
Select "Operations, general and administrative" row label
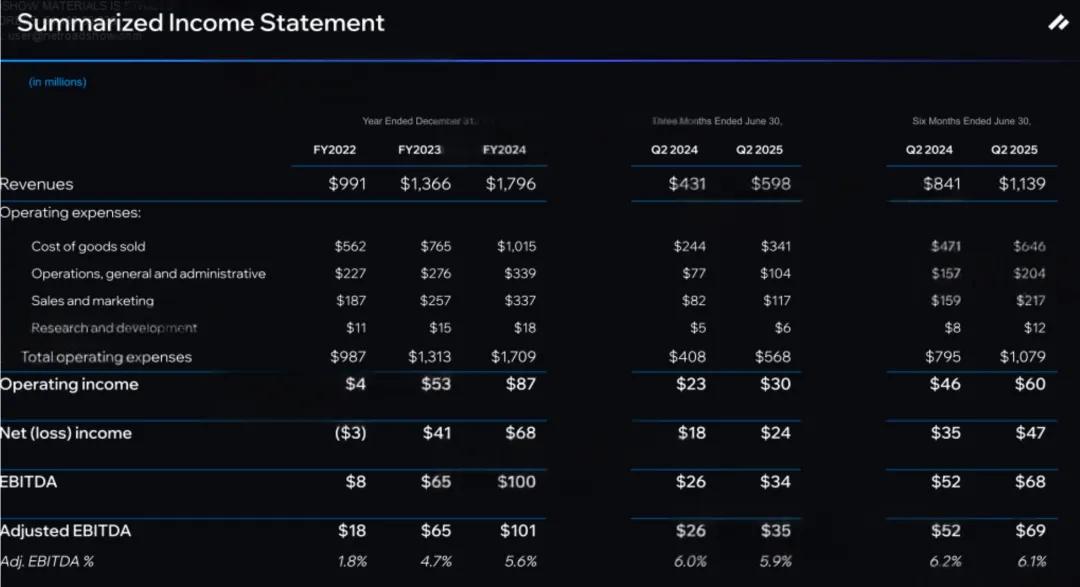pos(148,274)
